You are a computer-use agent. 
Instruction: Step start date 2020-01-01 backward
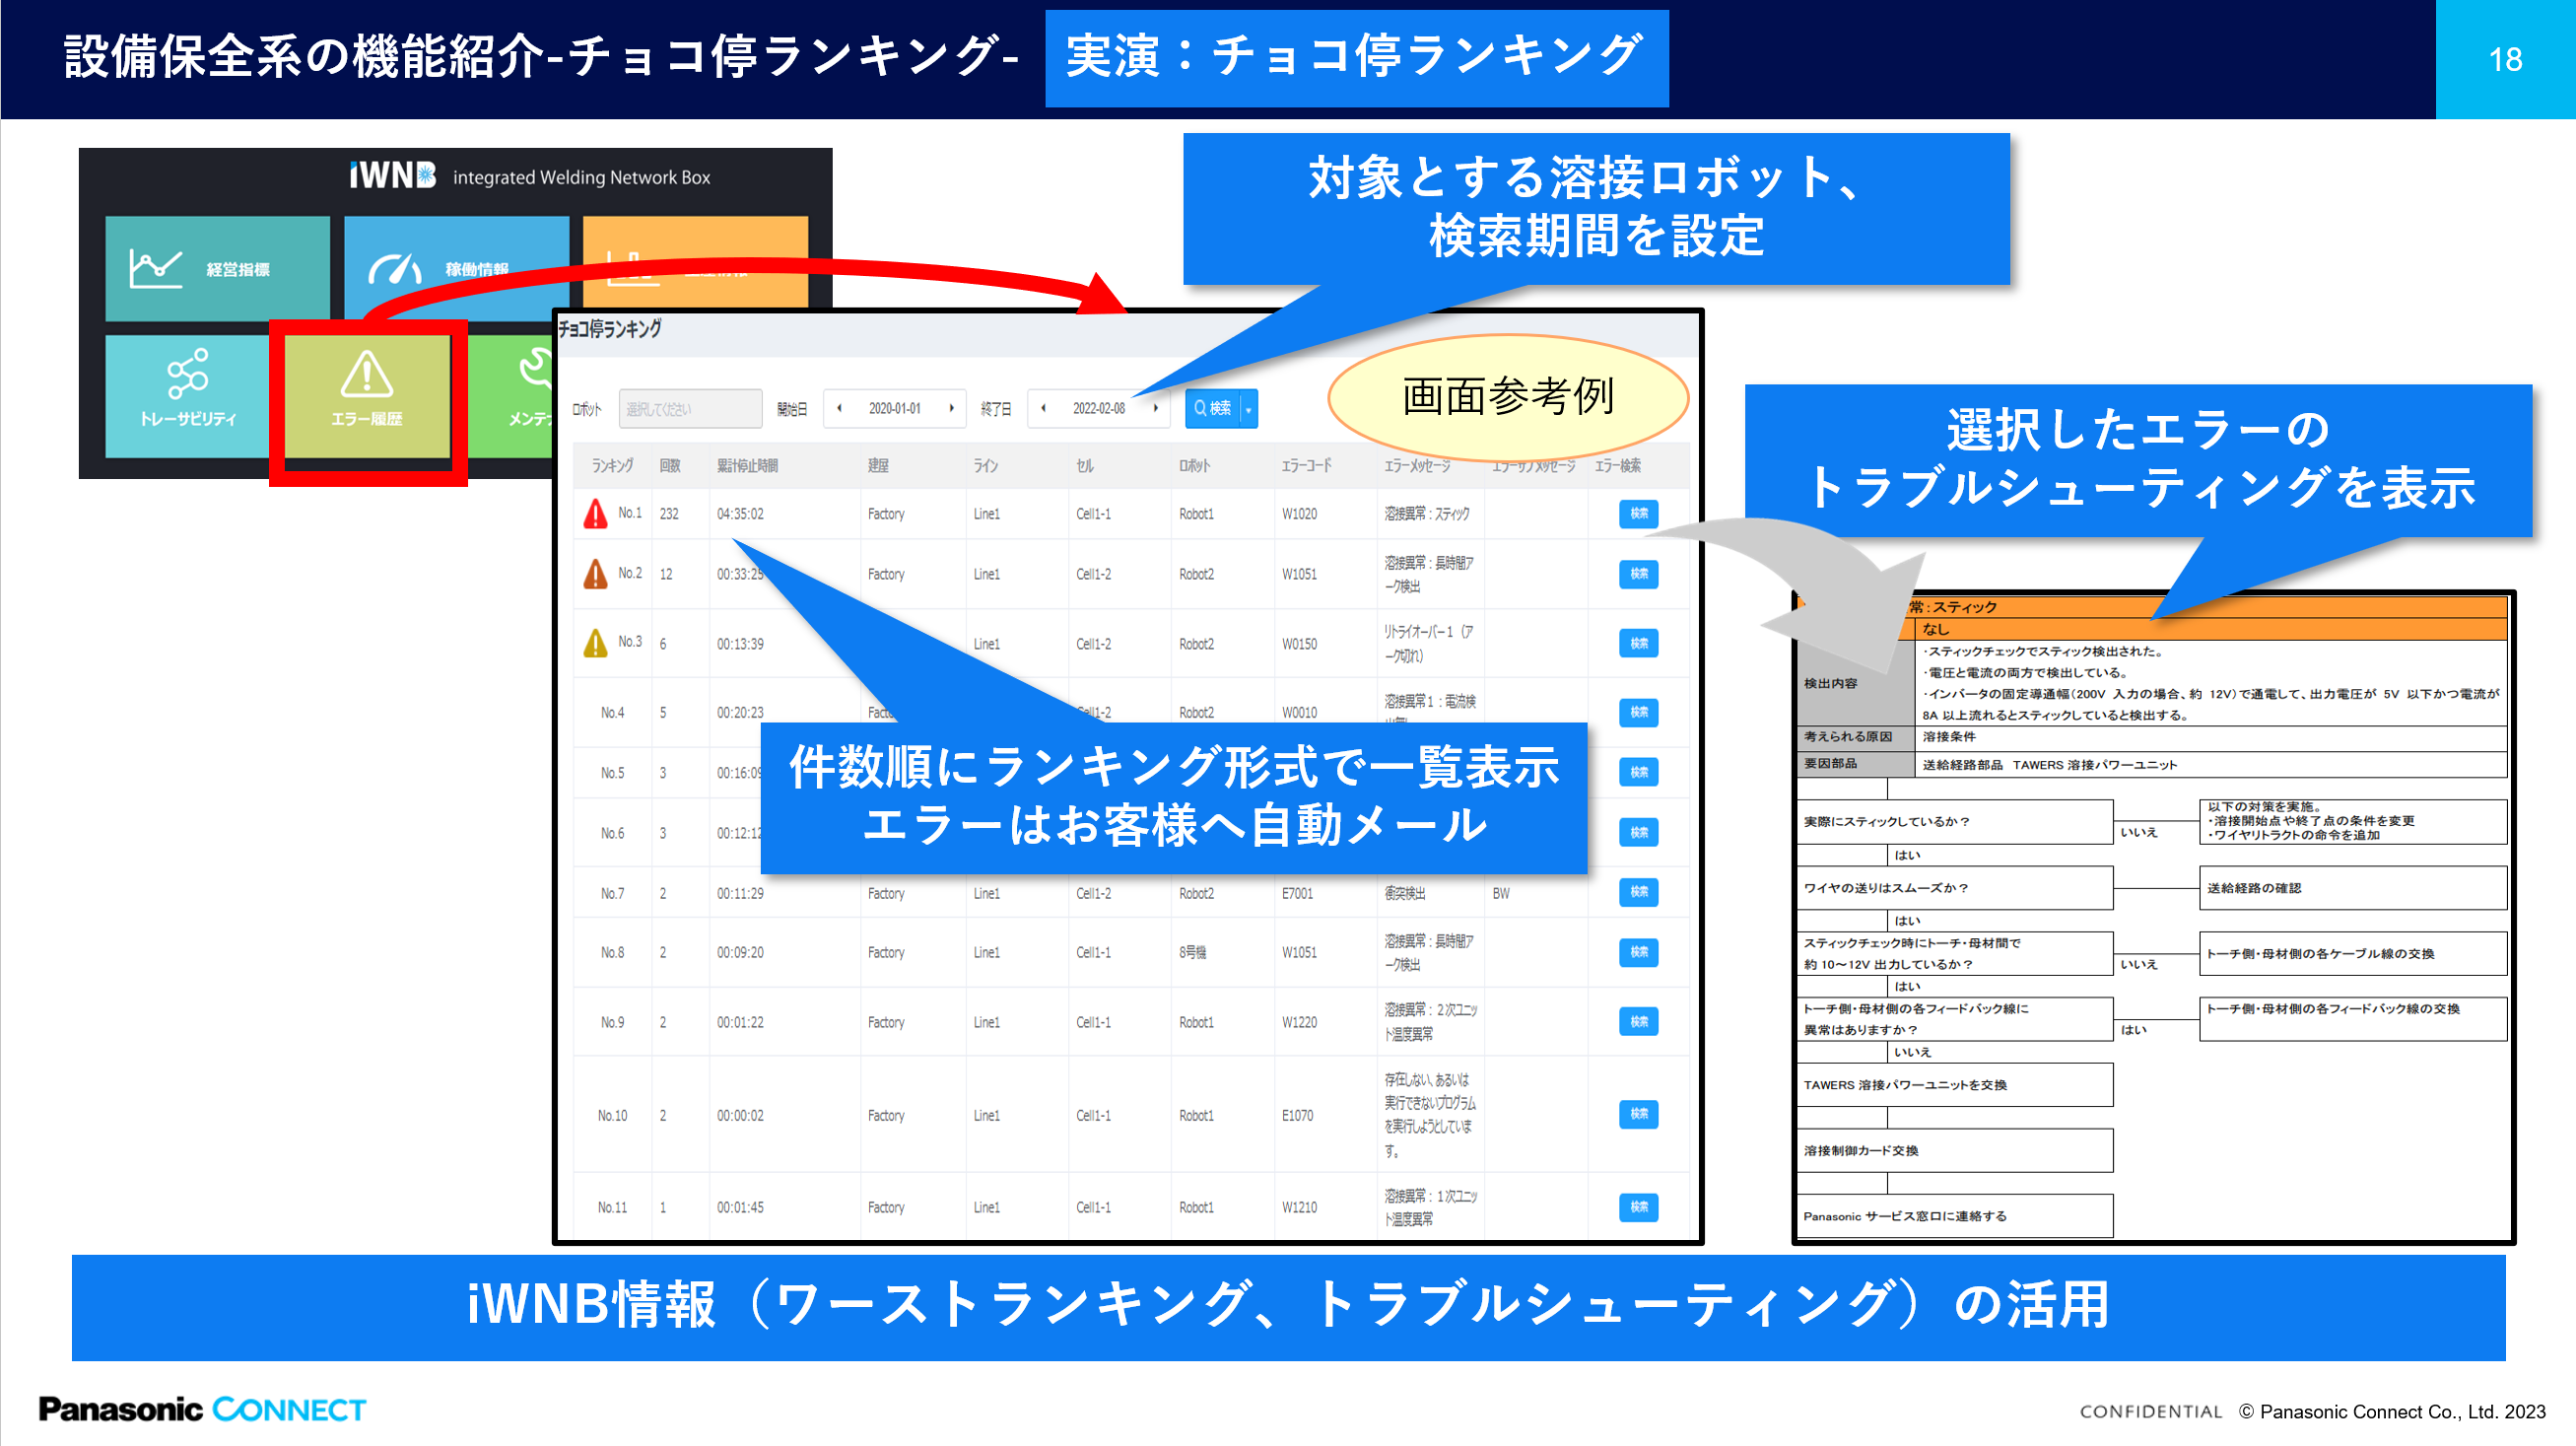[840, 408]
